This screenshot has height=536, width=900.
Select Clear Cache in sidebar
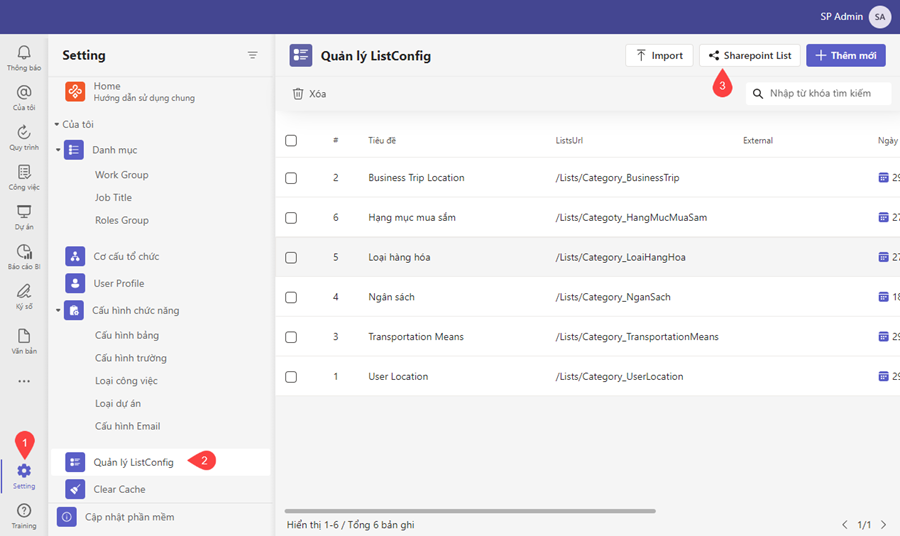pyautogui.click(x=119, y=489)
